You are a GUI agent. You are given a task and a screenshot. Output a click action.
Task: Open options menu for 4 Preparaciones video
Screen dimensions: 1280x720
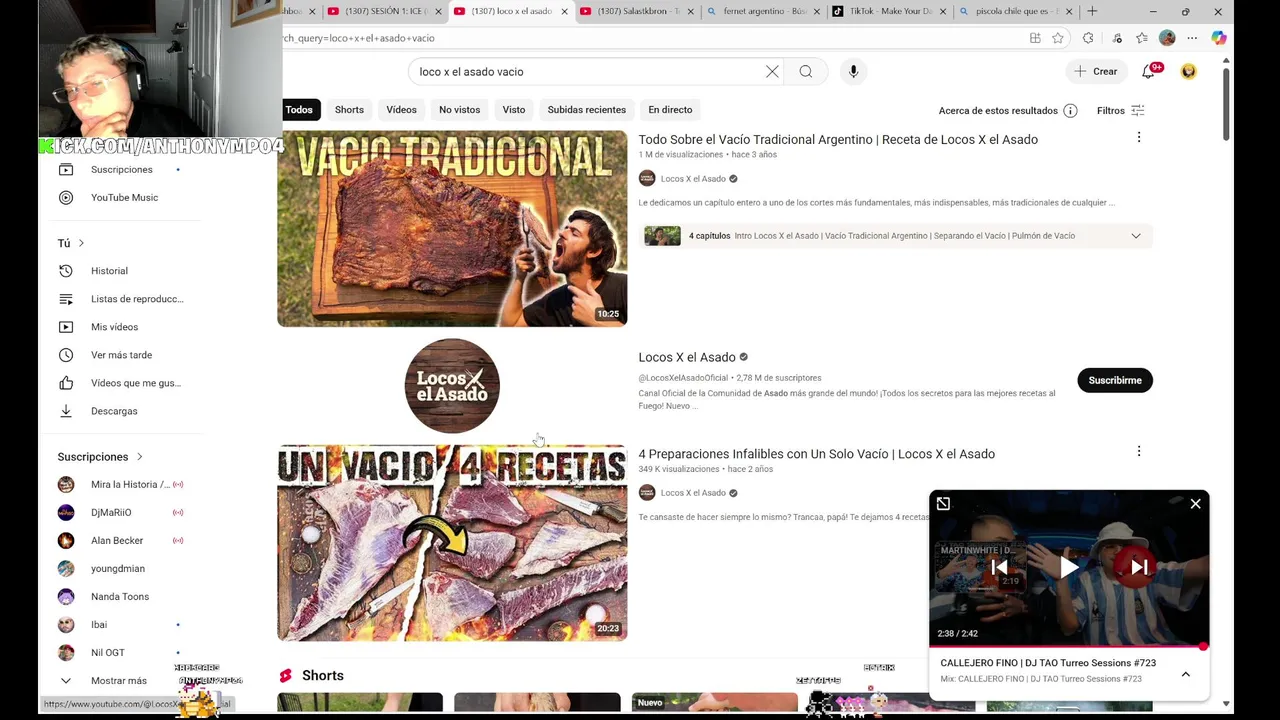coord(1138,451)
